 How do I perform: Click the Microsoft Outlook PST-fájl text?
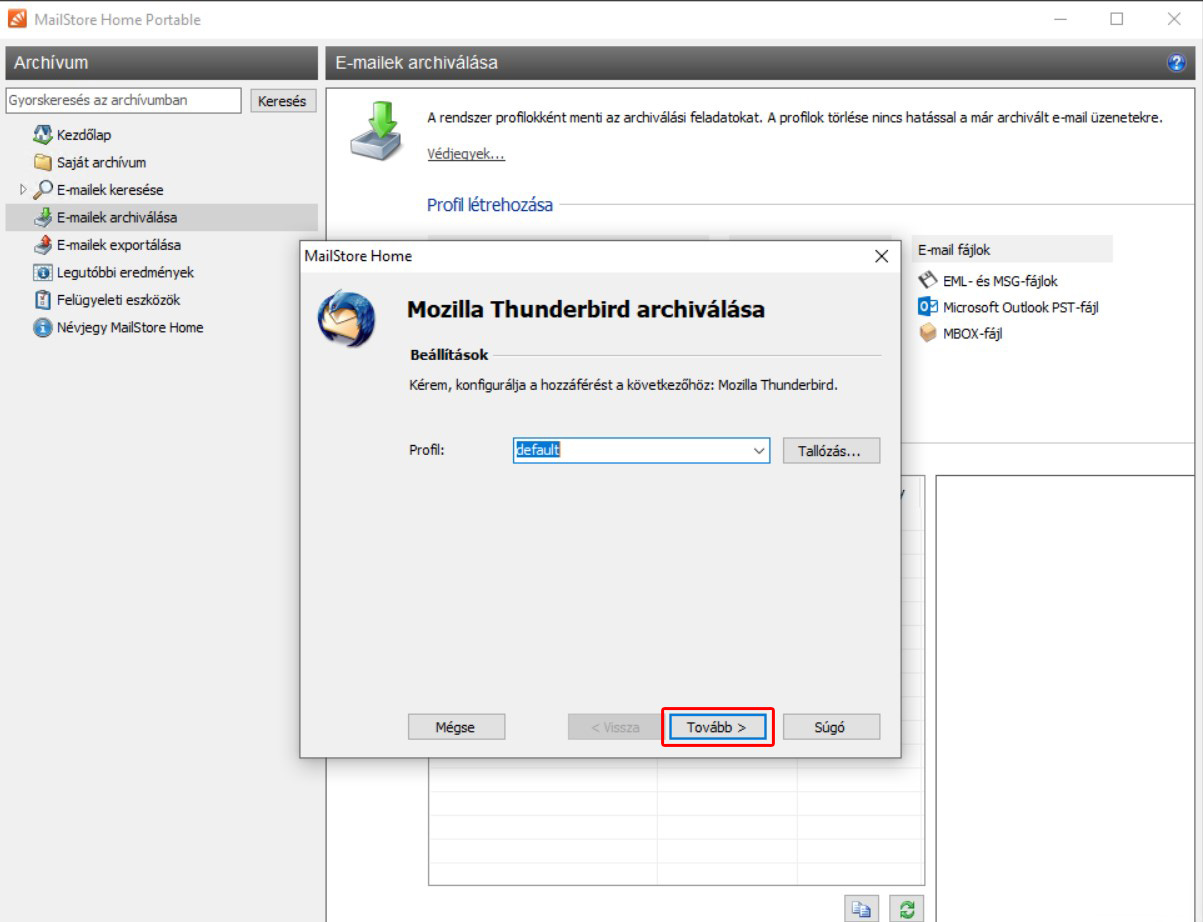(x=1021, y=307)
